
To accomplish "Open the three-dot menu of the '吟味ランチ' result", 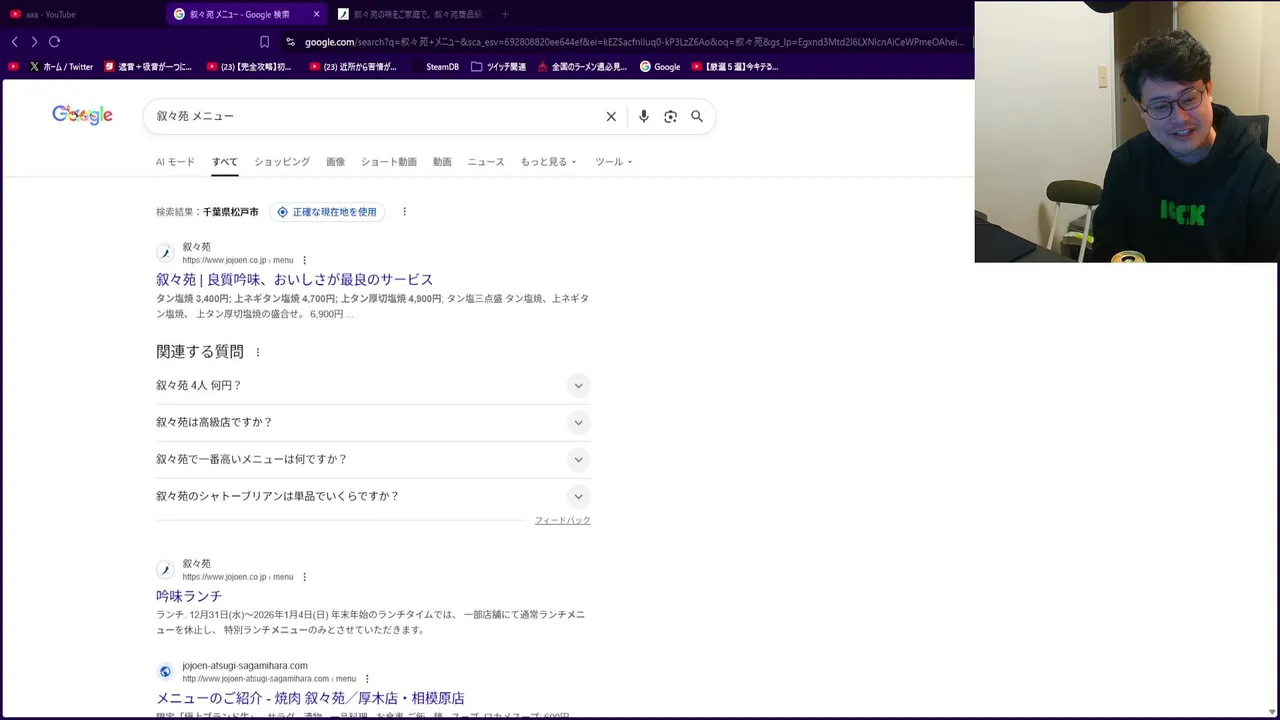I will point(305,577).
